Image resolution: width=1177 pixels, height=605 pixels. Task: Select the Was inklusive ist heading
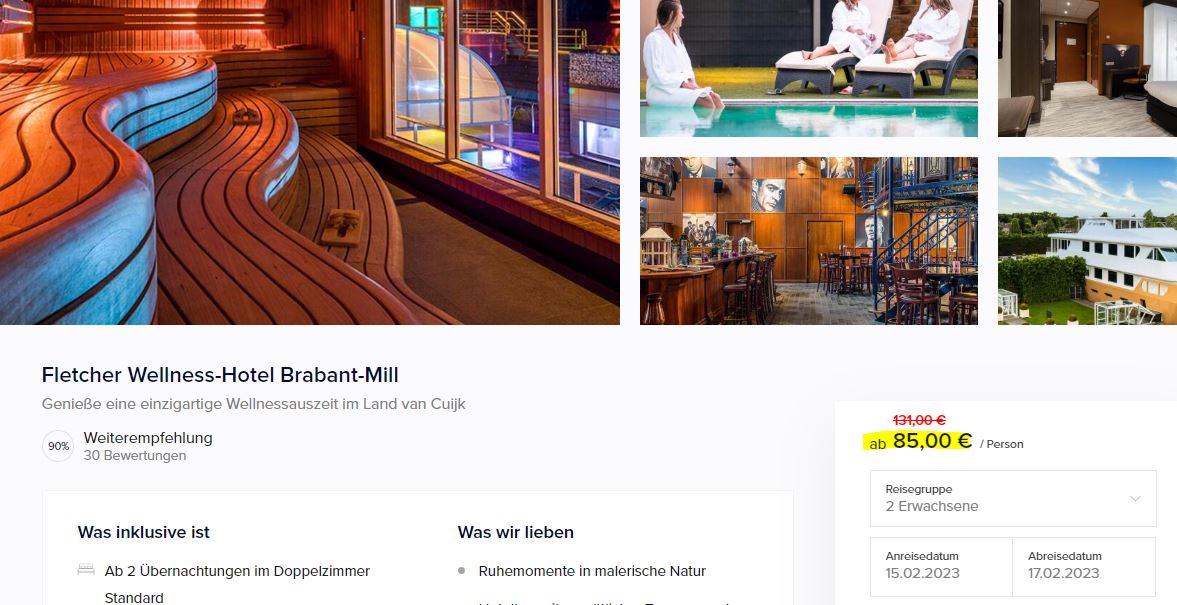click(x=143, y=532)
